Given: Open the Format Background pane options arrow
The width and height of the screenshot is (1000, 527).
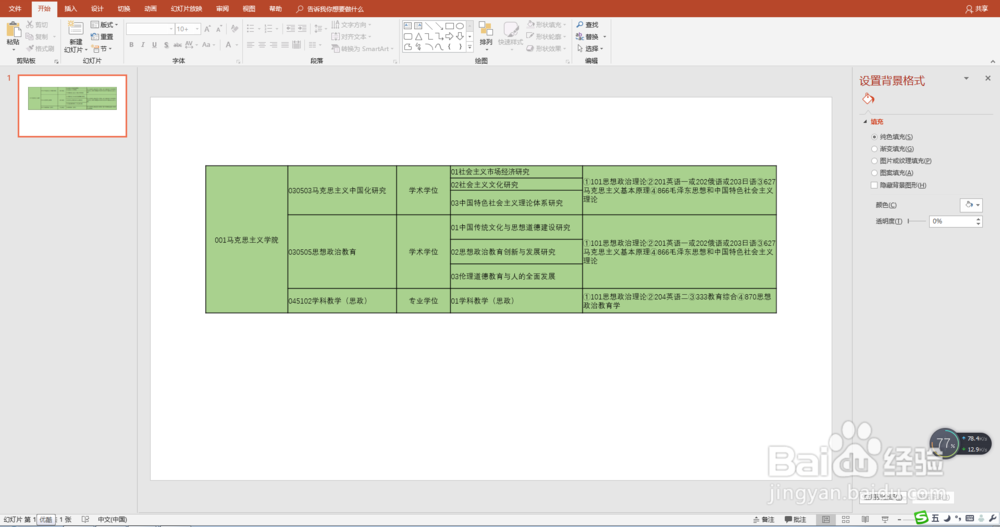Looking at the screenshot, I should (x=966, y=78).
